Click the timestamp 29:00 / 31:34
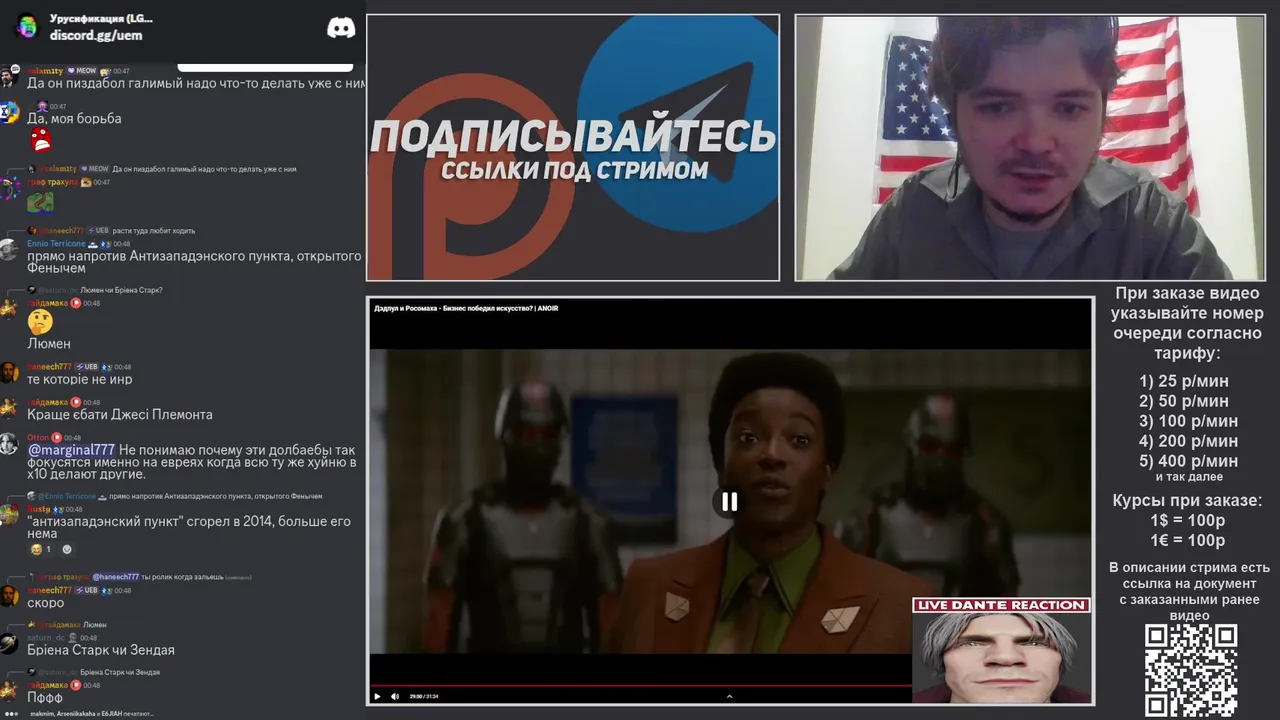The width and height of the screenshot is (1280, 720). click(424, 696)
